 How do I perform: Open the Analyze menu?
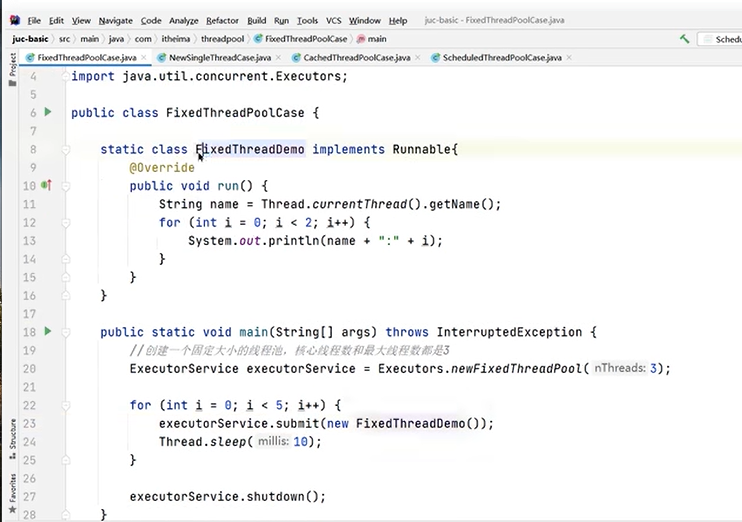pos(184,20)
